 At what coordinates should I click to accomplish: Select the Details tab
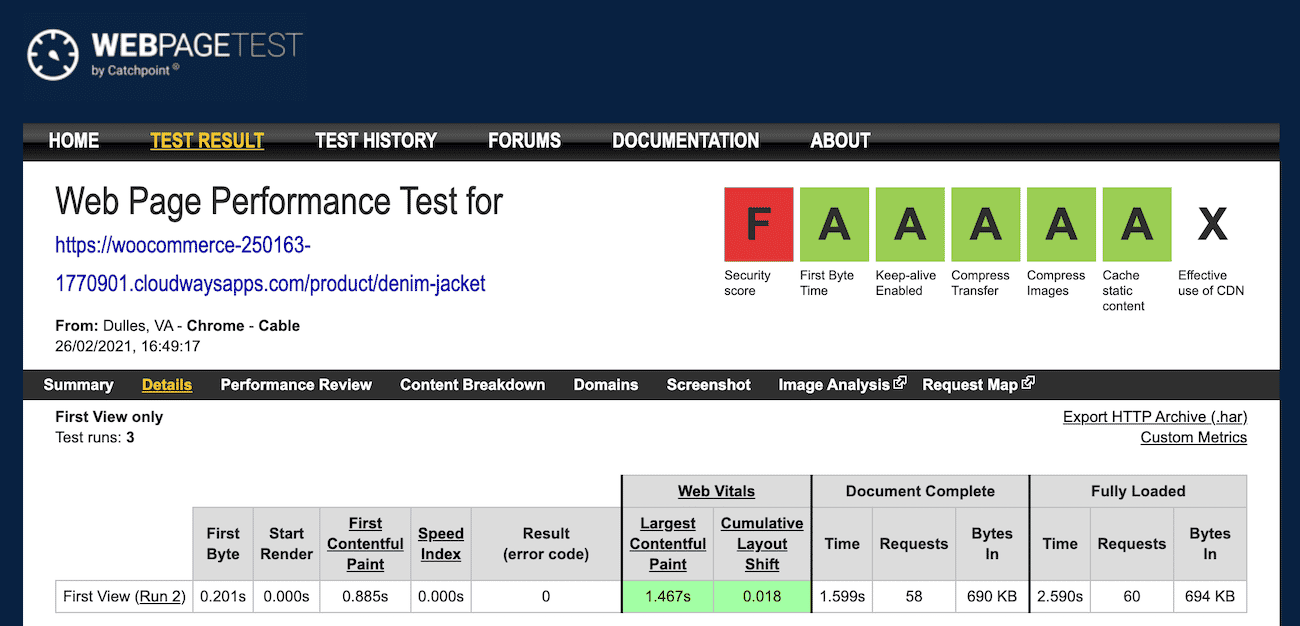pyautogui.click(x=167, y=385)
